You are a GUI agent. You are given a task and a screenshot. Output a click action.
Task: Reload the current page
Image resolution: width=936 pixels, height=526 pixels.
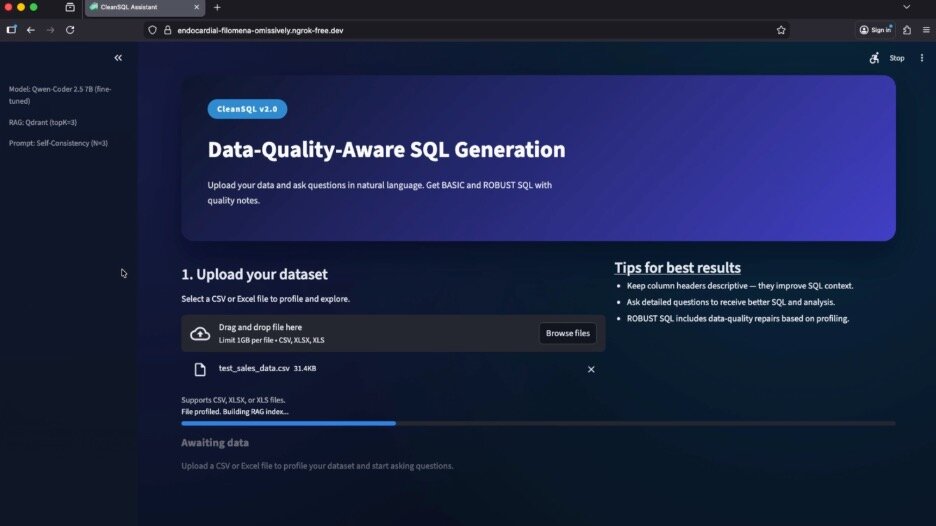(x=70, y=30)
